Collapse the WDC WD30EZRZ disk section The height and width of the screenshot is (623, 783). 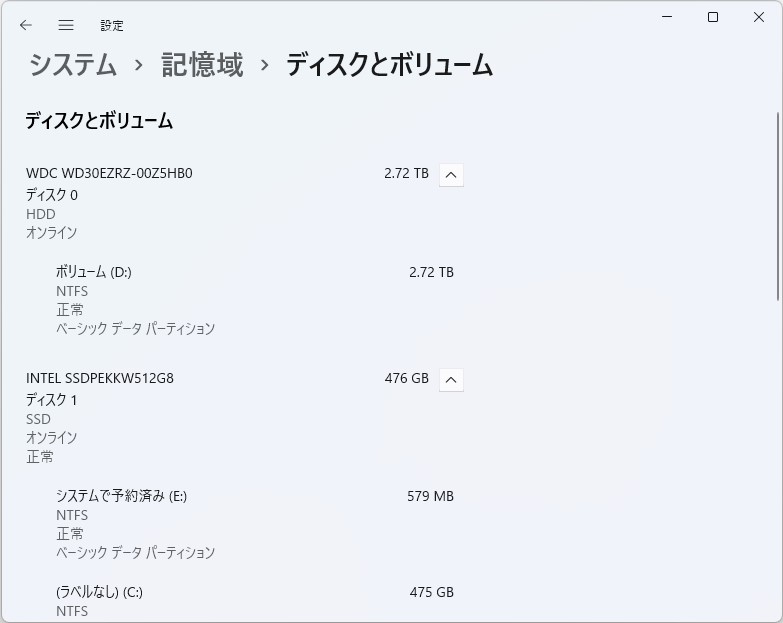click(451, 174)
